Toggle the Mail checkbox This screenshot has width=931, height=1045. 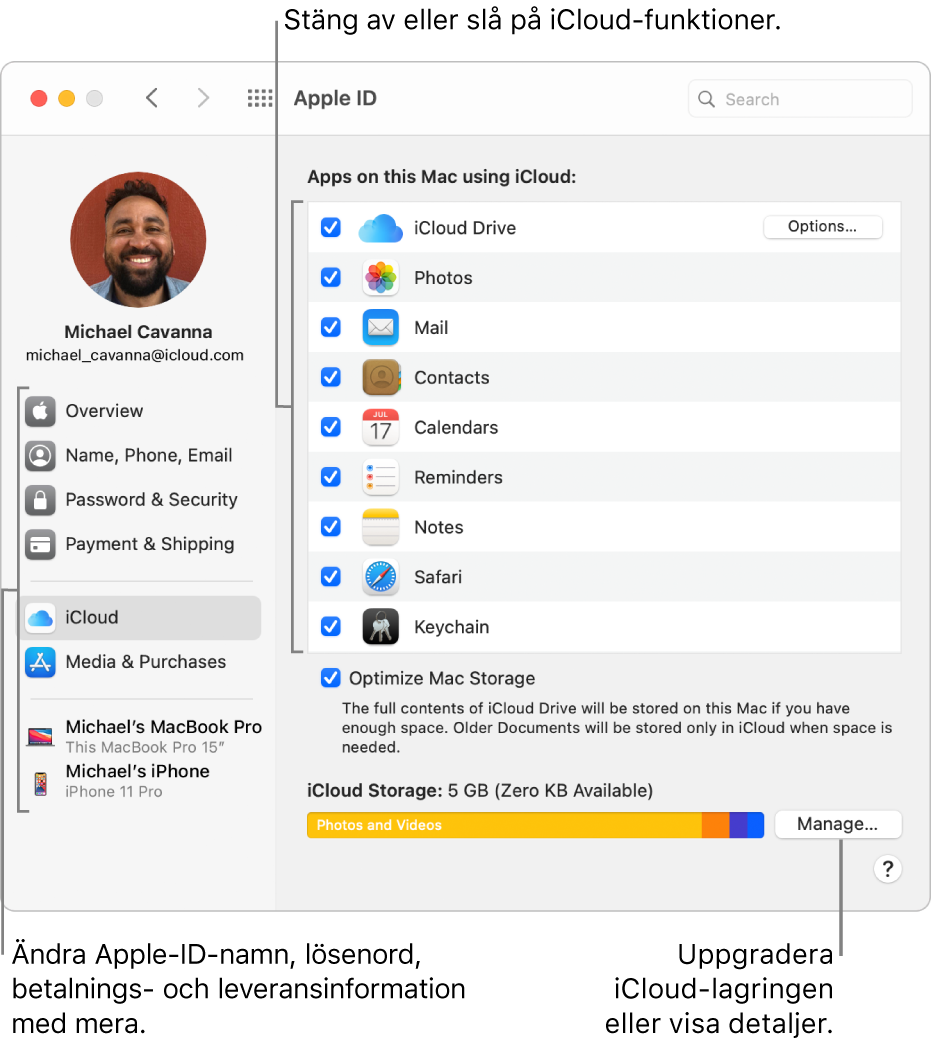click(x=331, y=327)
